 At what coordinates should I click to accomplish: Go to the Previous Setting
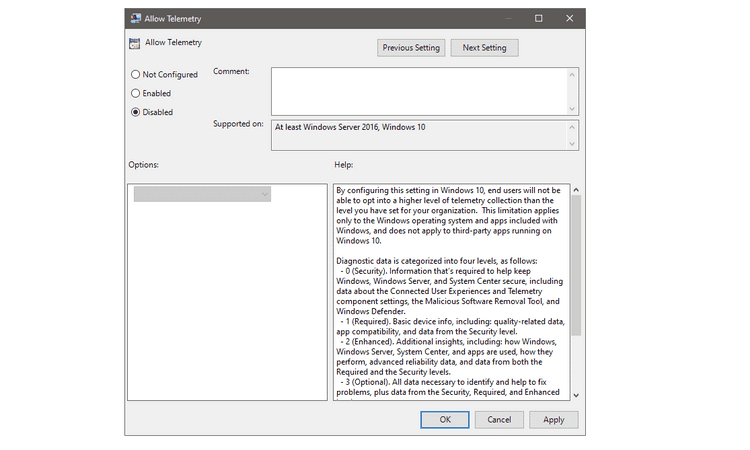410,47
